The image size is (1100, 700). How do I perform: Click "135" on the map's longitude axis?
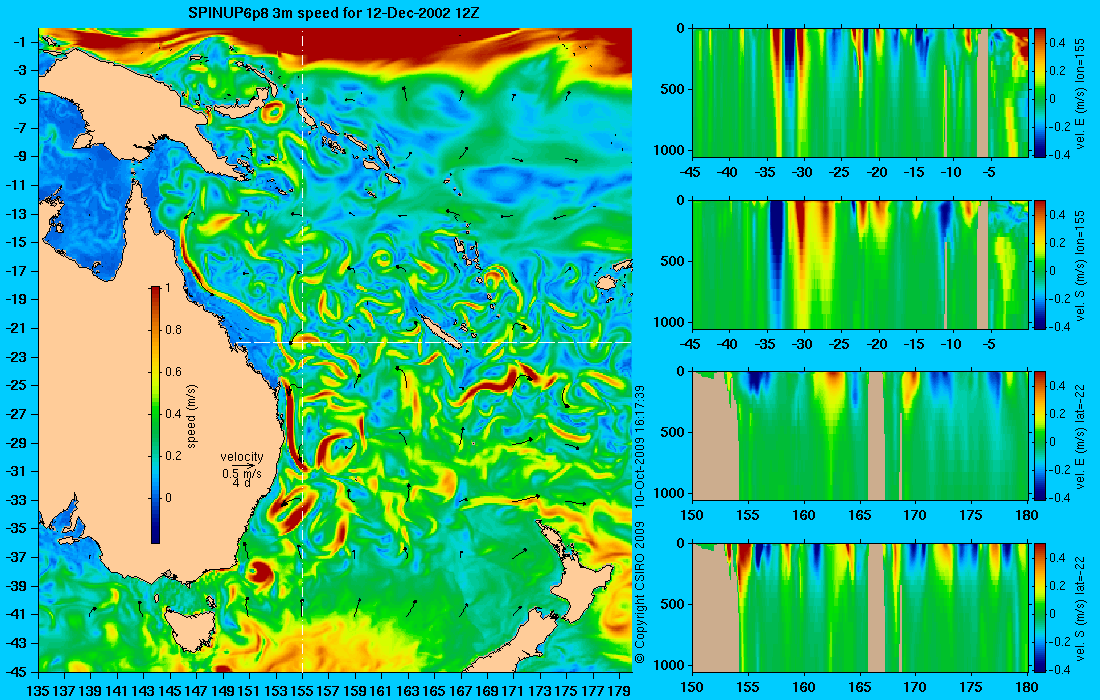38,691
